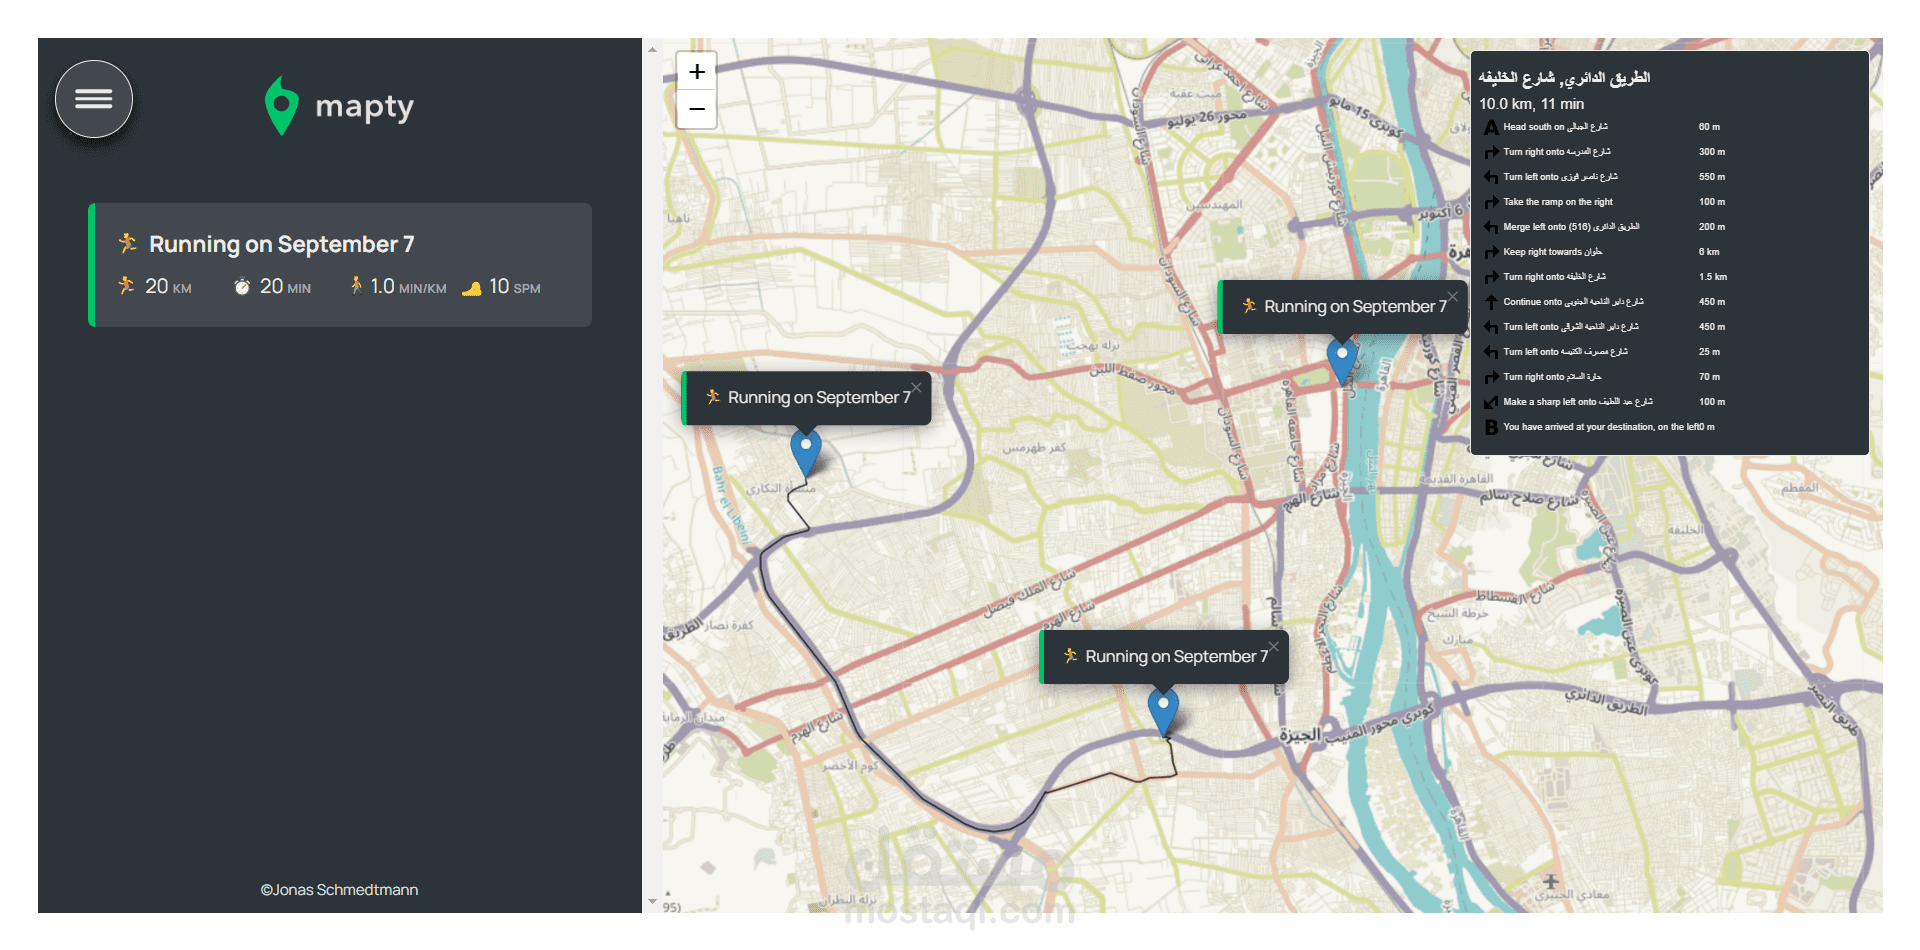Select the southernmost blue map marker

(1162, 710)
